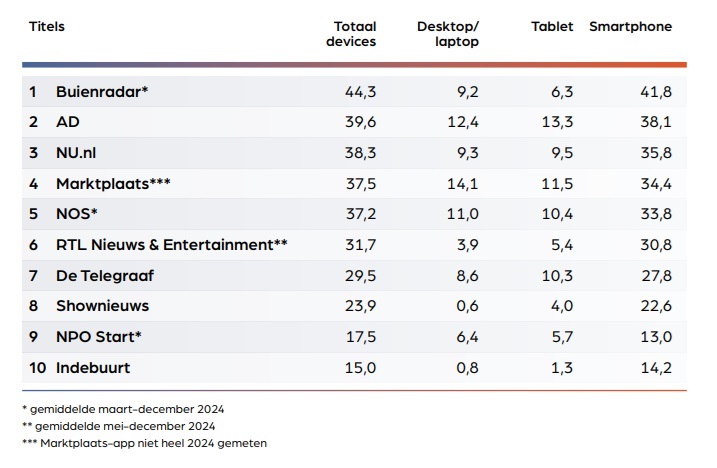Click NPO Start smartphone value 13,0
Image resolution: width=717 pixels, height=468 pixels.
[656, 337]
